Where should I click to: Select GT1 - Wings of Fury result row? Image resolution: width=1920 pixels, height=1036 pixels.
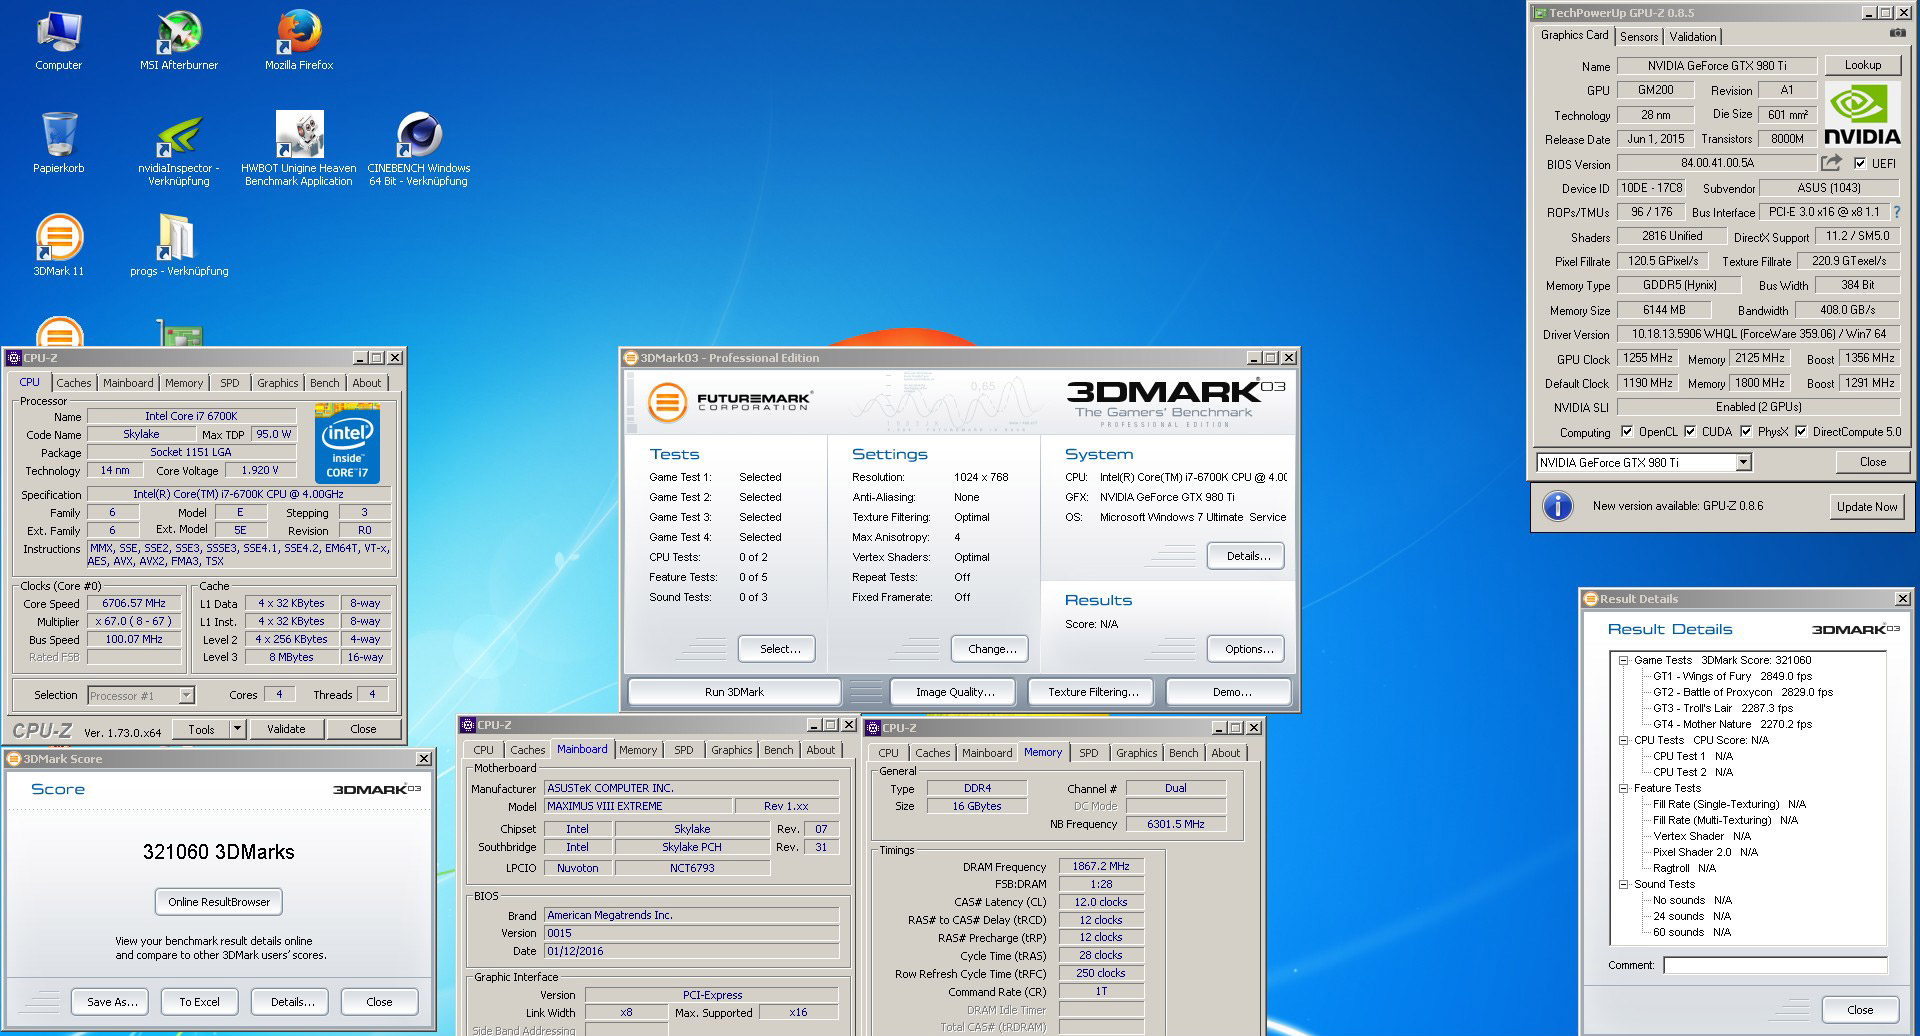click(x=1732, y=676)
